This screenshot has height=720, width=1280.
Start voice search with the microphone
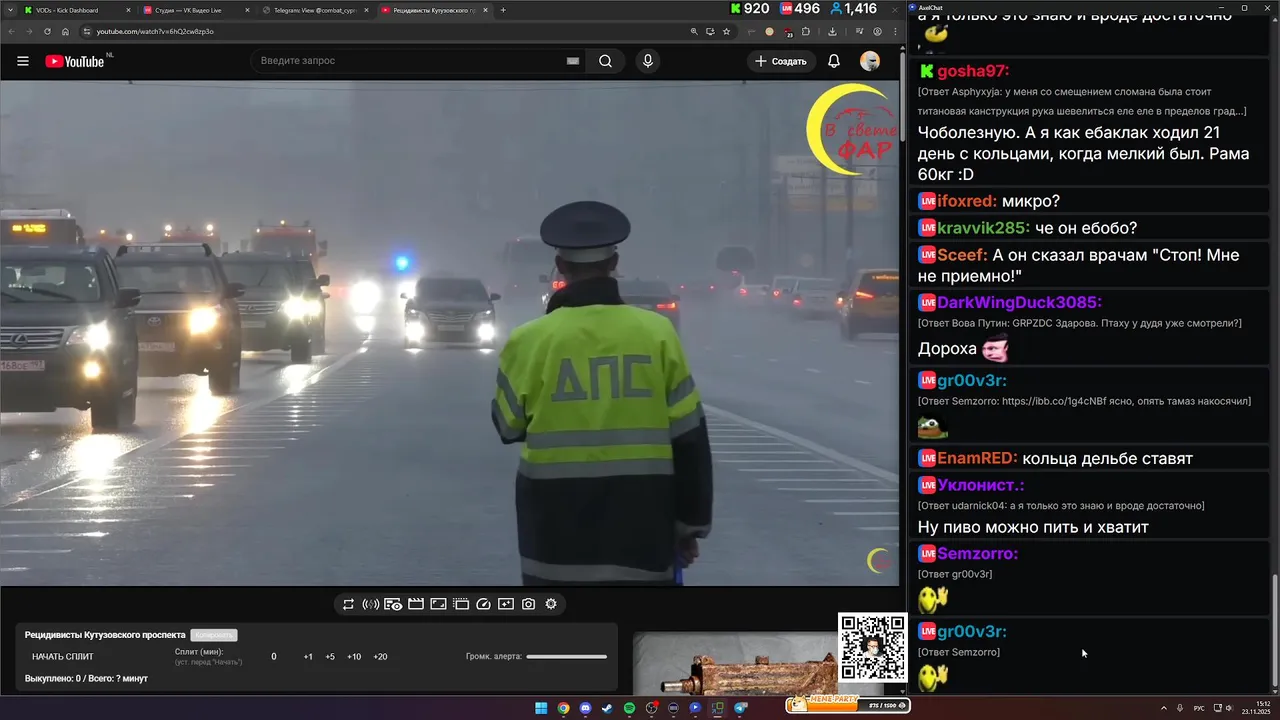click(648, 61)
